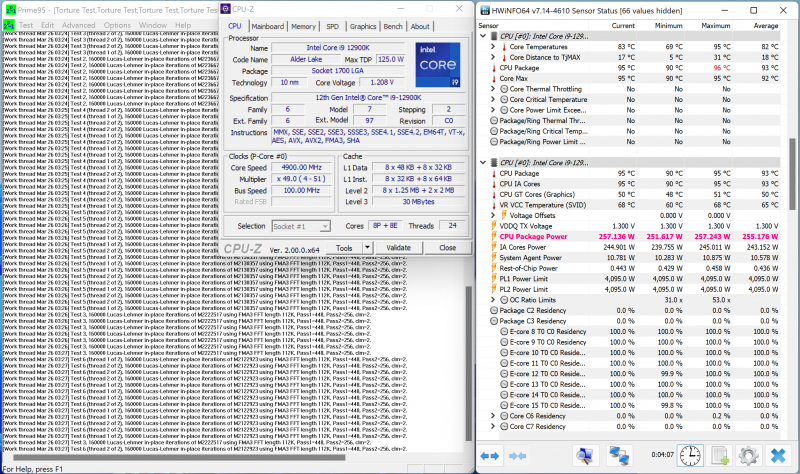800x474 pixels.
Task: Open the HWiNFO settings gear icon
Action: (748, 455)
